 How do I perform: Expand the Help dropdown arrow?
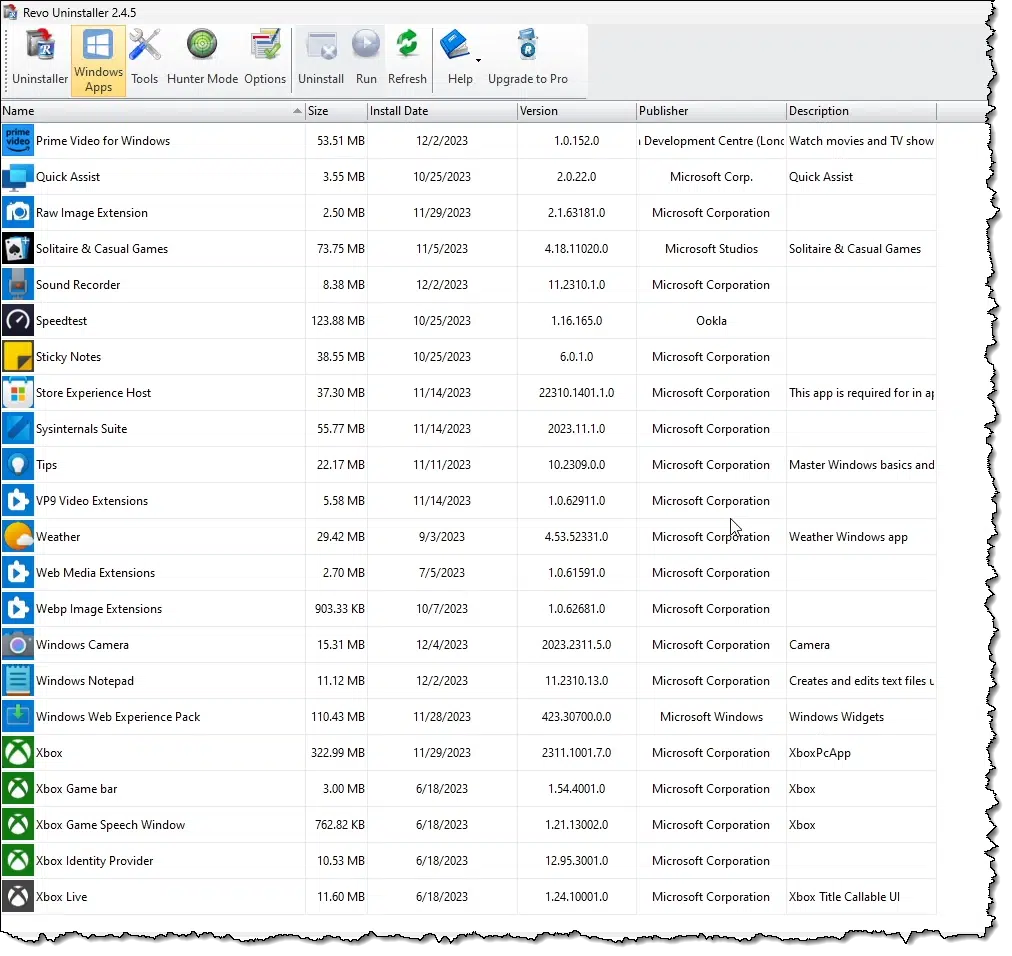click(x=478, y=60)
